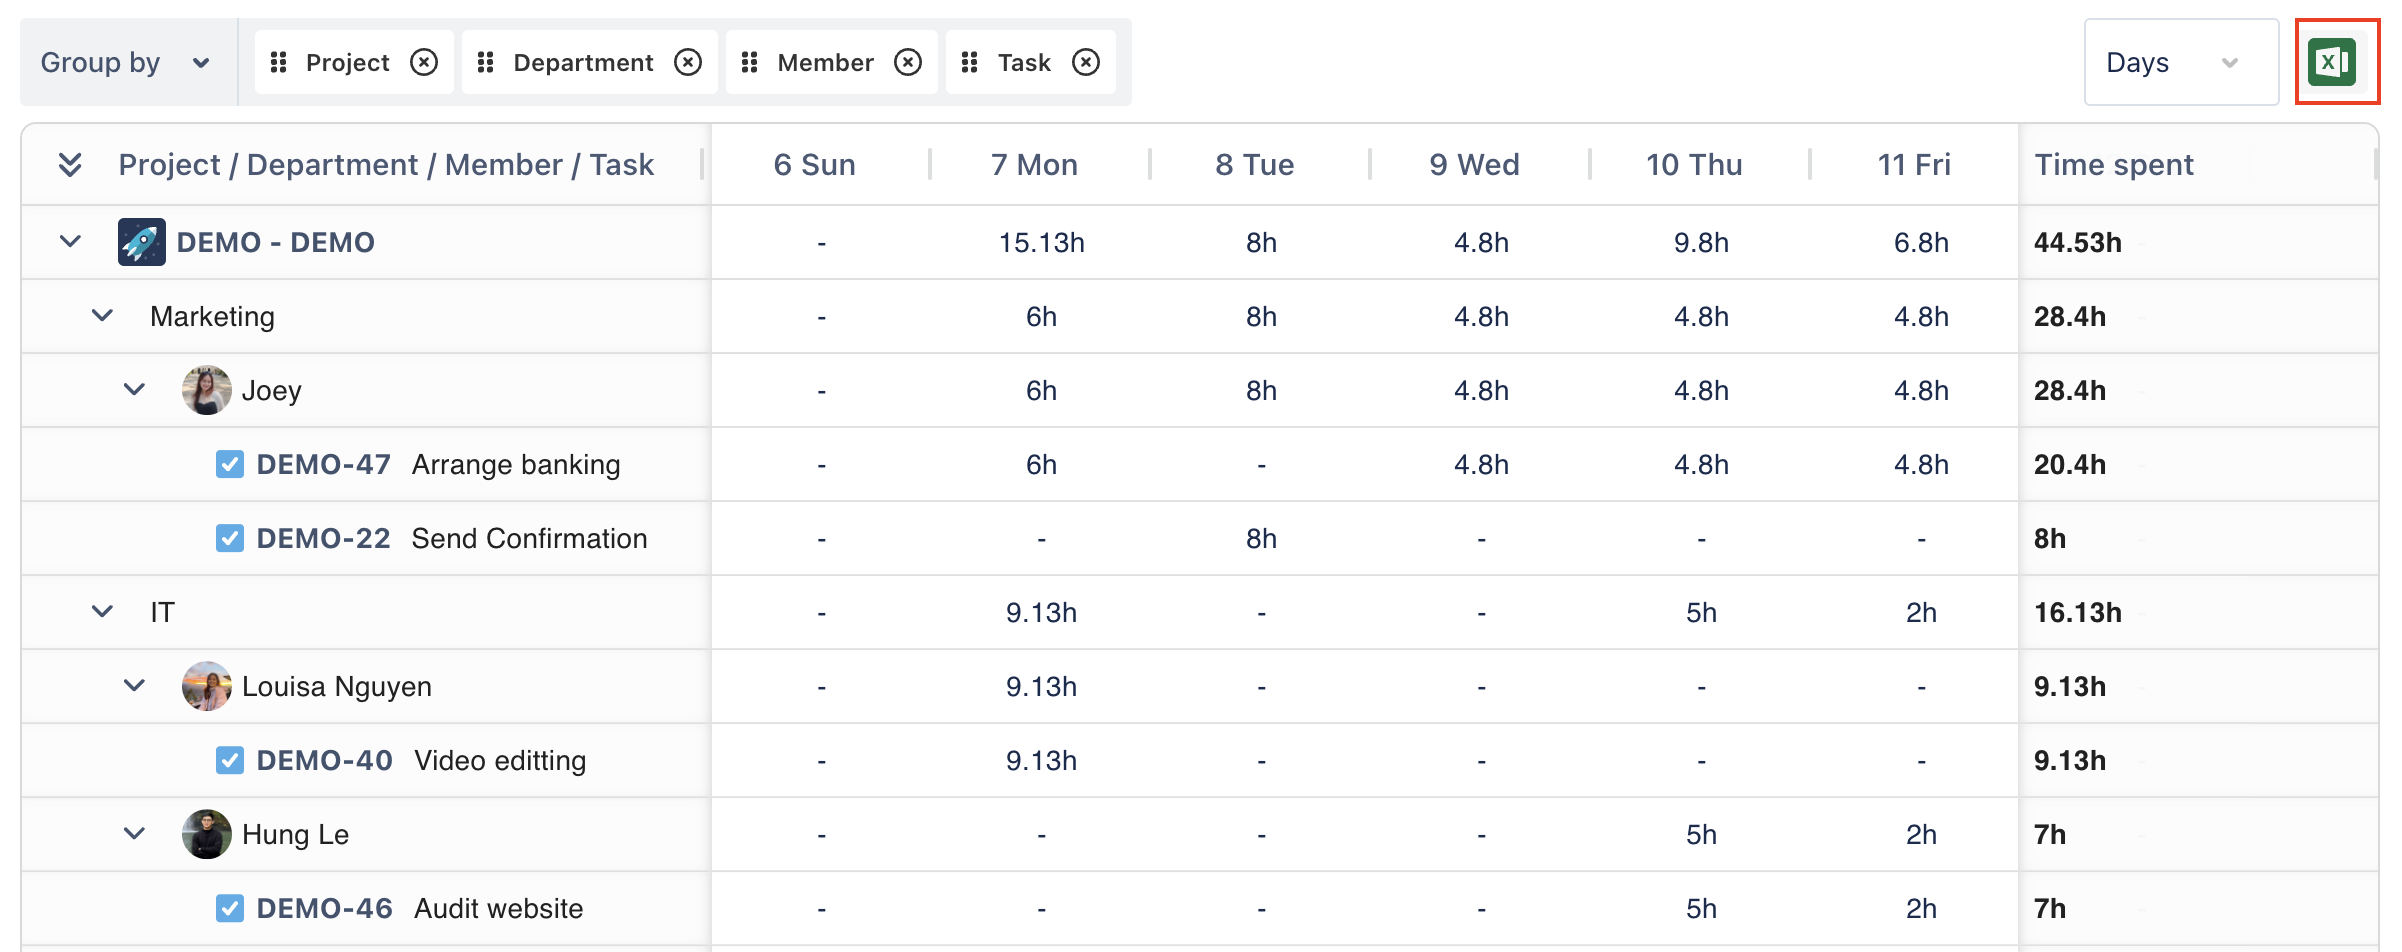The height and width of the screenshot is (952, 2402).
Task: Remove the Member grouping chip
Action: [908, 63]
